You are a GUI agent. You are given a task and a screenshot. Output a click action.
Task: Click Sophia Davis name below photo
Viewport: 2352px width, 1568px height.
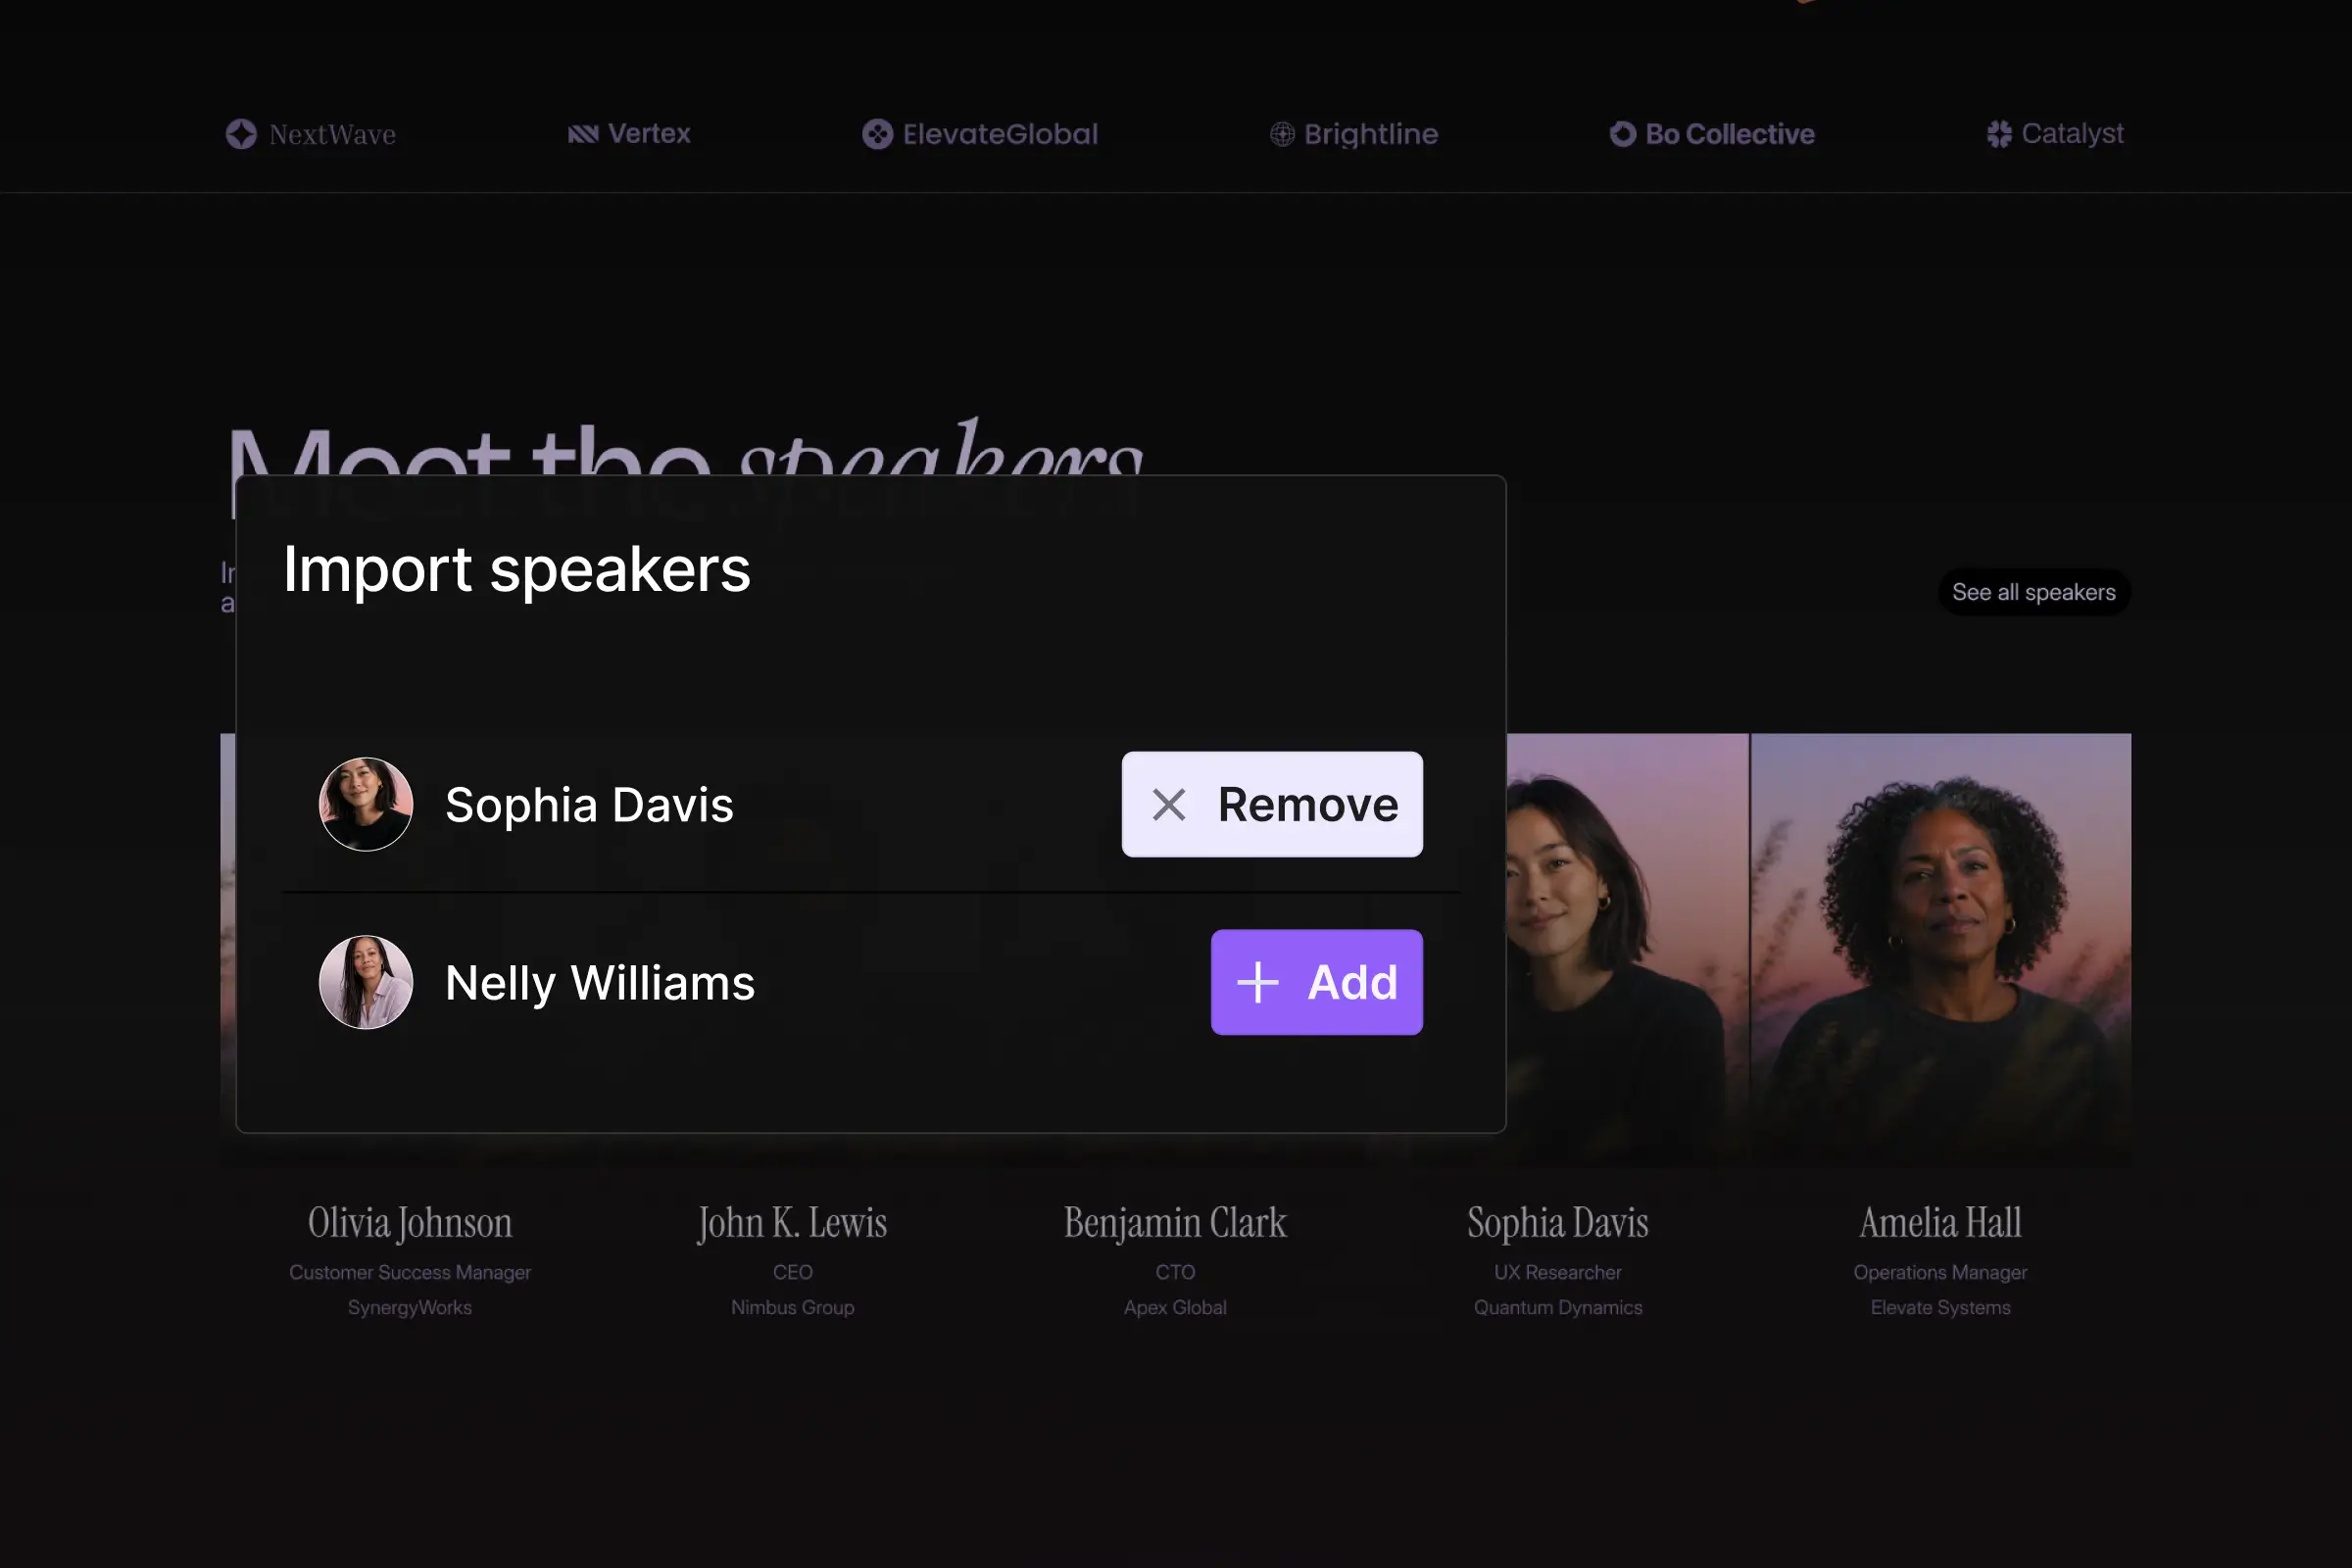(x=1558, y=1223)
